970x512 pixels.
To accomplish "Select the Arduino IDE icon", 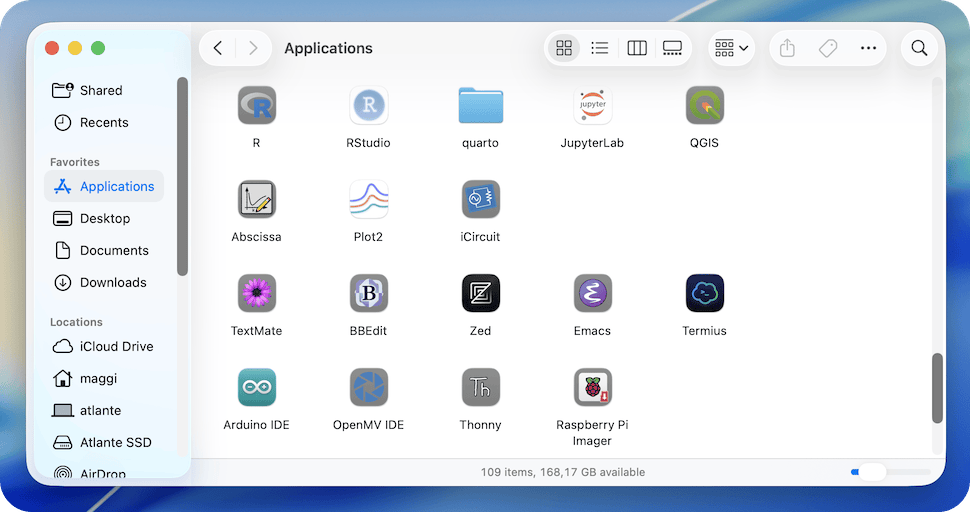I will tap(257, 387).
